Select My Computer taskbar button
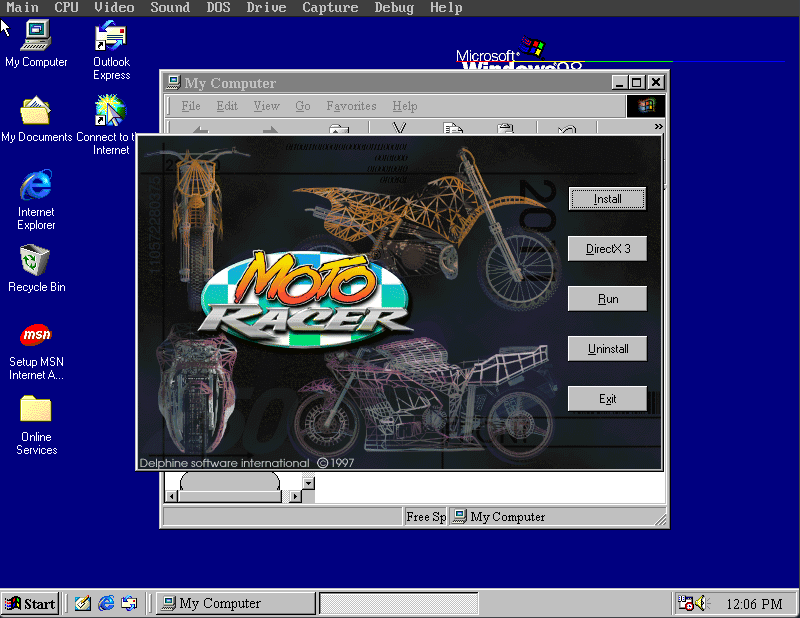The height and width of the screenshot is (618, 800). (x=235, y=603)
